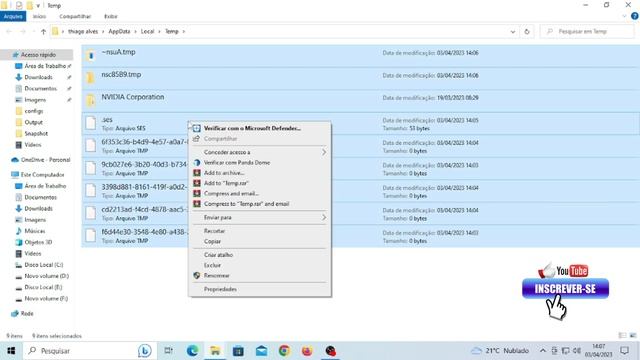Open Task View on the taskbar
Viewport: 640px width, 360px height.
point(168,351)
